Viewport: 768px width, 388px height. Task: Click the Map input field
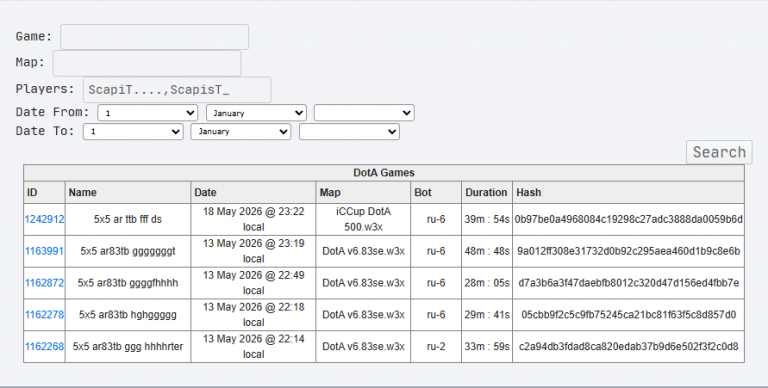[x=147, y=63]
